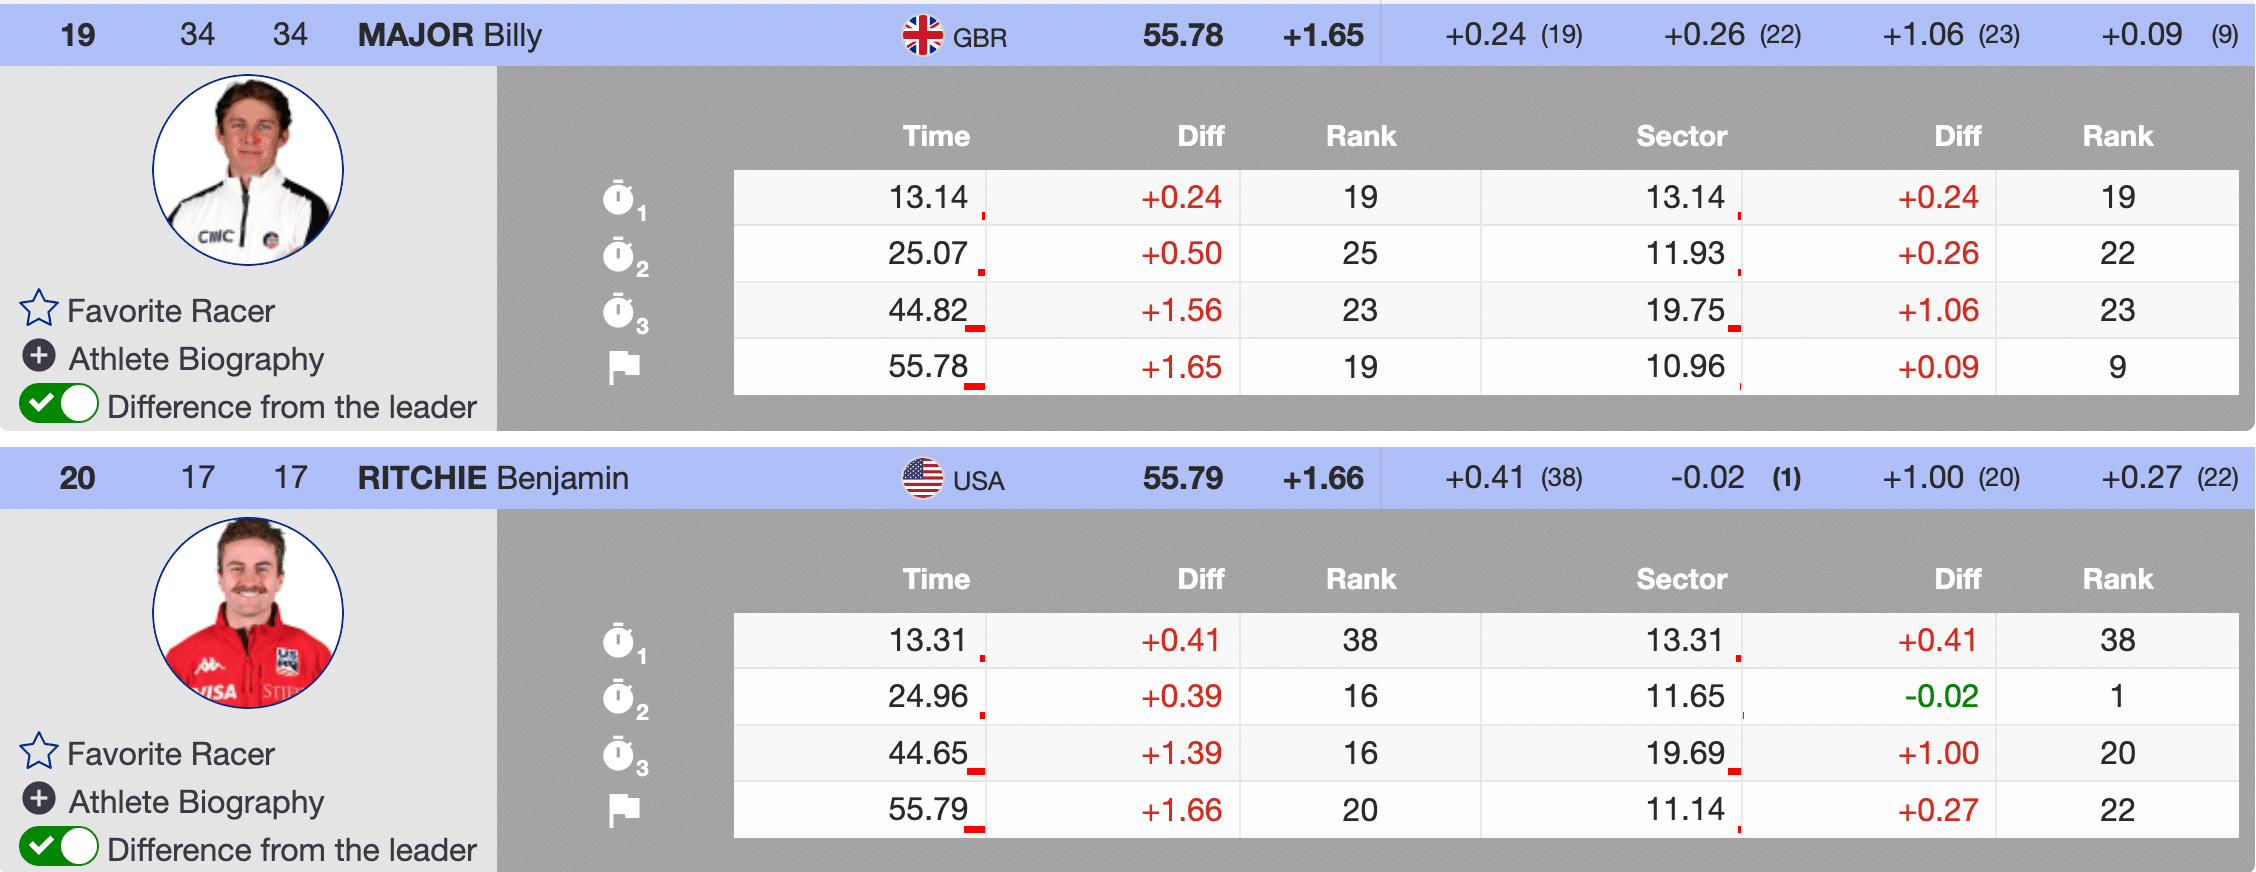Click Ritchie's third intermediate stopwatch icon
This screenshot has height=872, width=2256.
[x=620, y=754]
